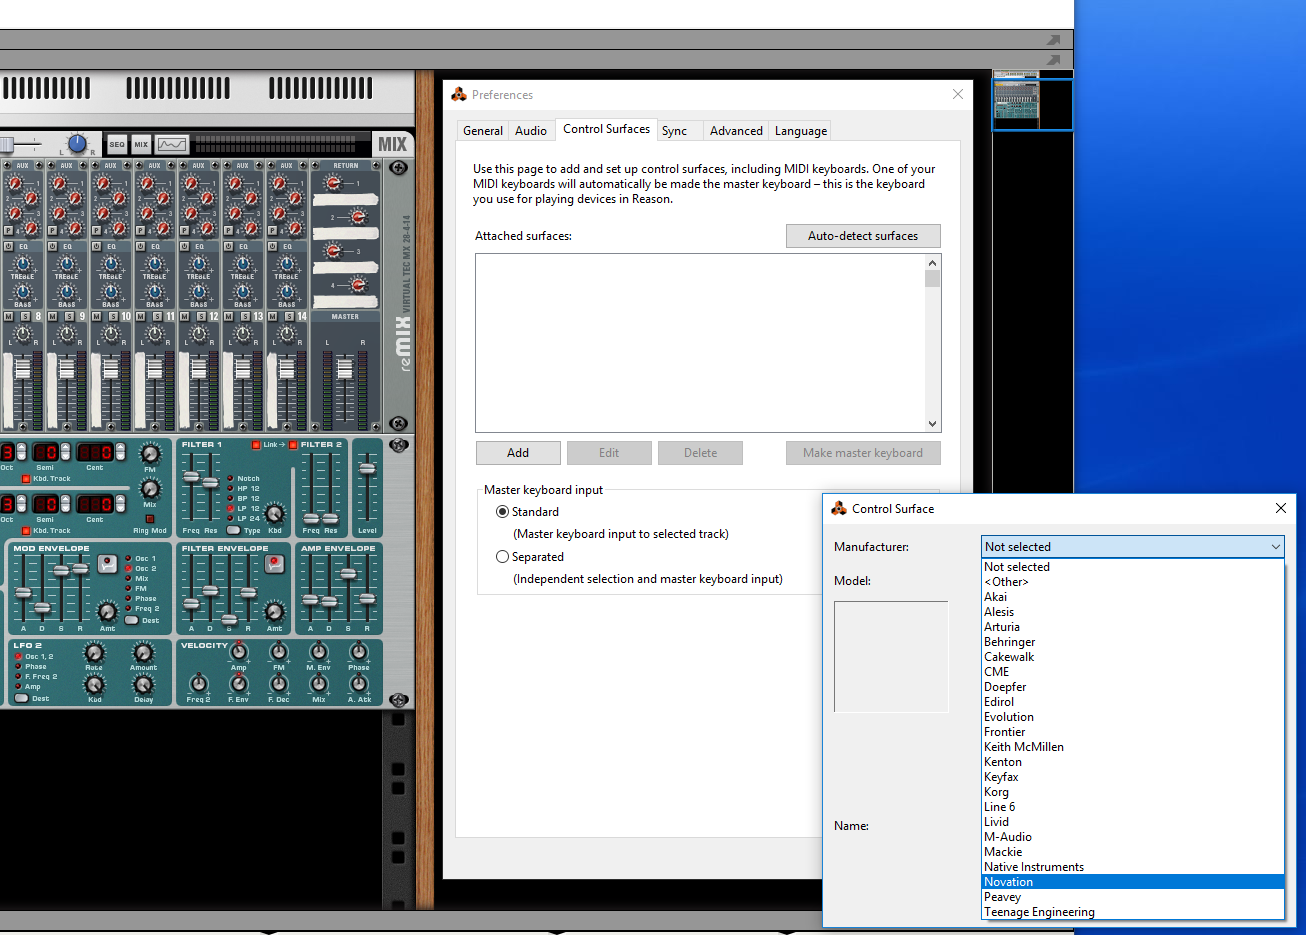Click Filter Envelope Amt knob
1306x935 pixels.
click(x=274, y=612)
